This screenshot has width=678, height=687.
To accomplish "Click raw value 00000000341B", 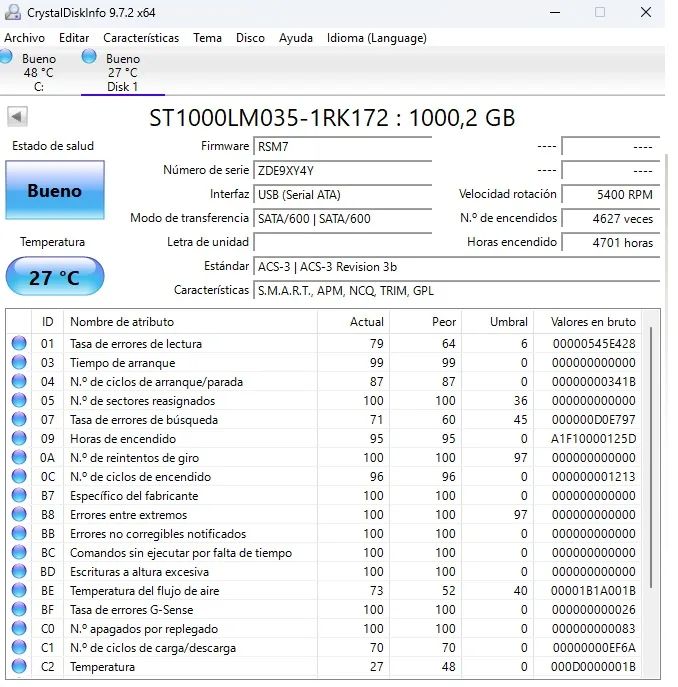I will pos(593,382).
